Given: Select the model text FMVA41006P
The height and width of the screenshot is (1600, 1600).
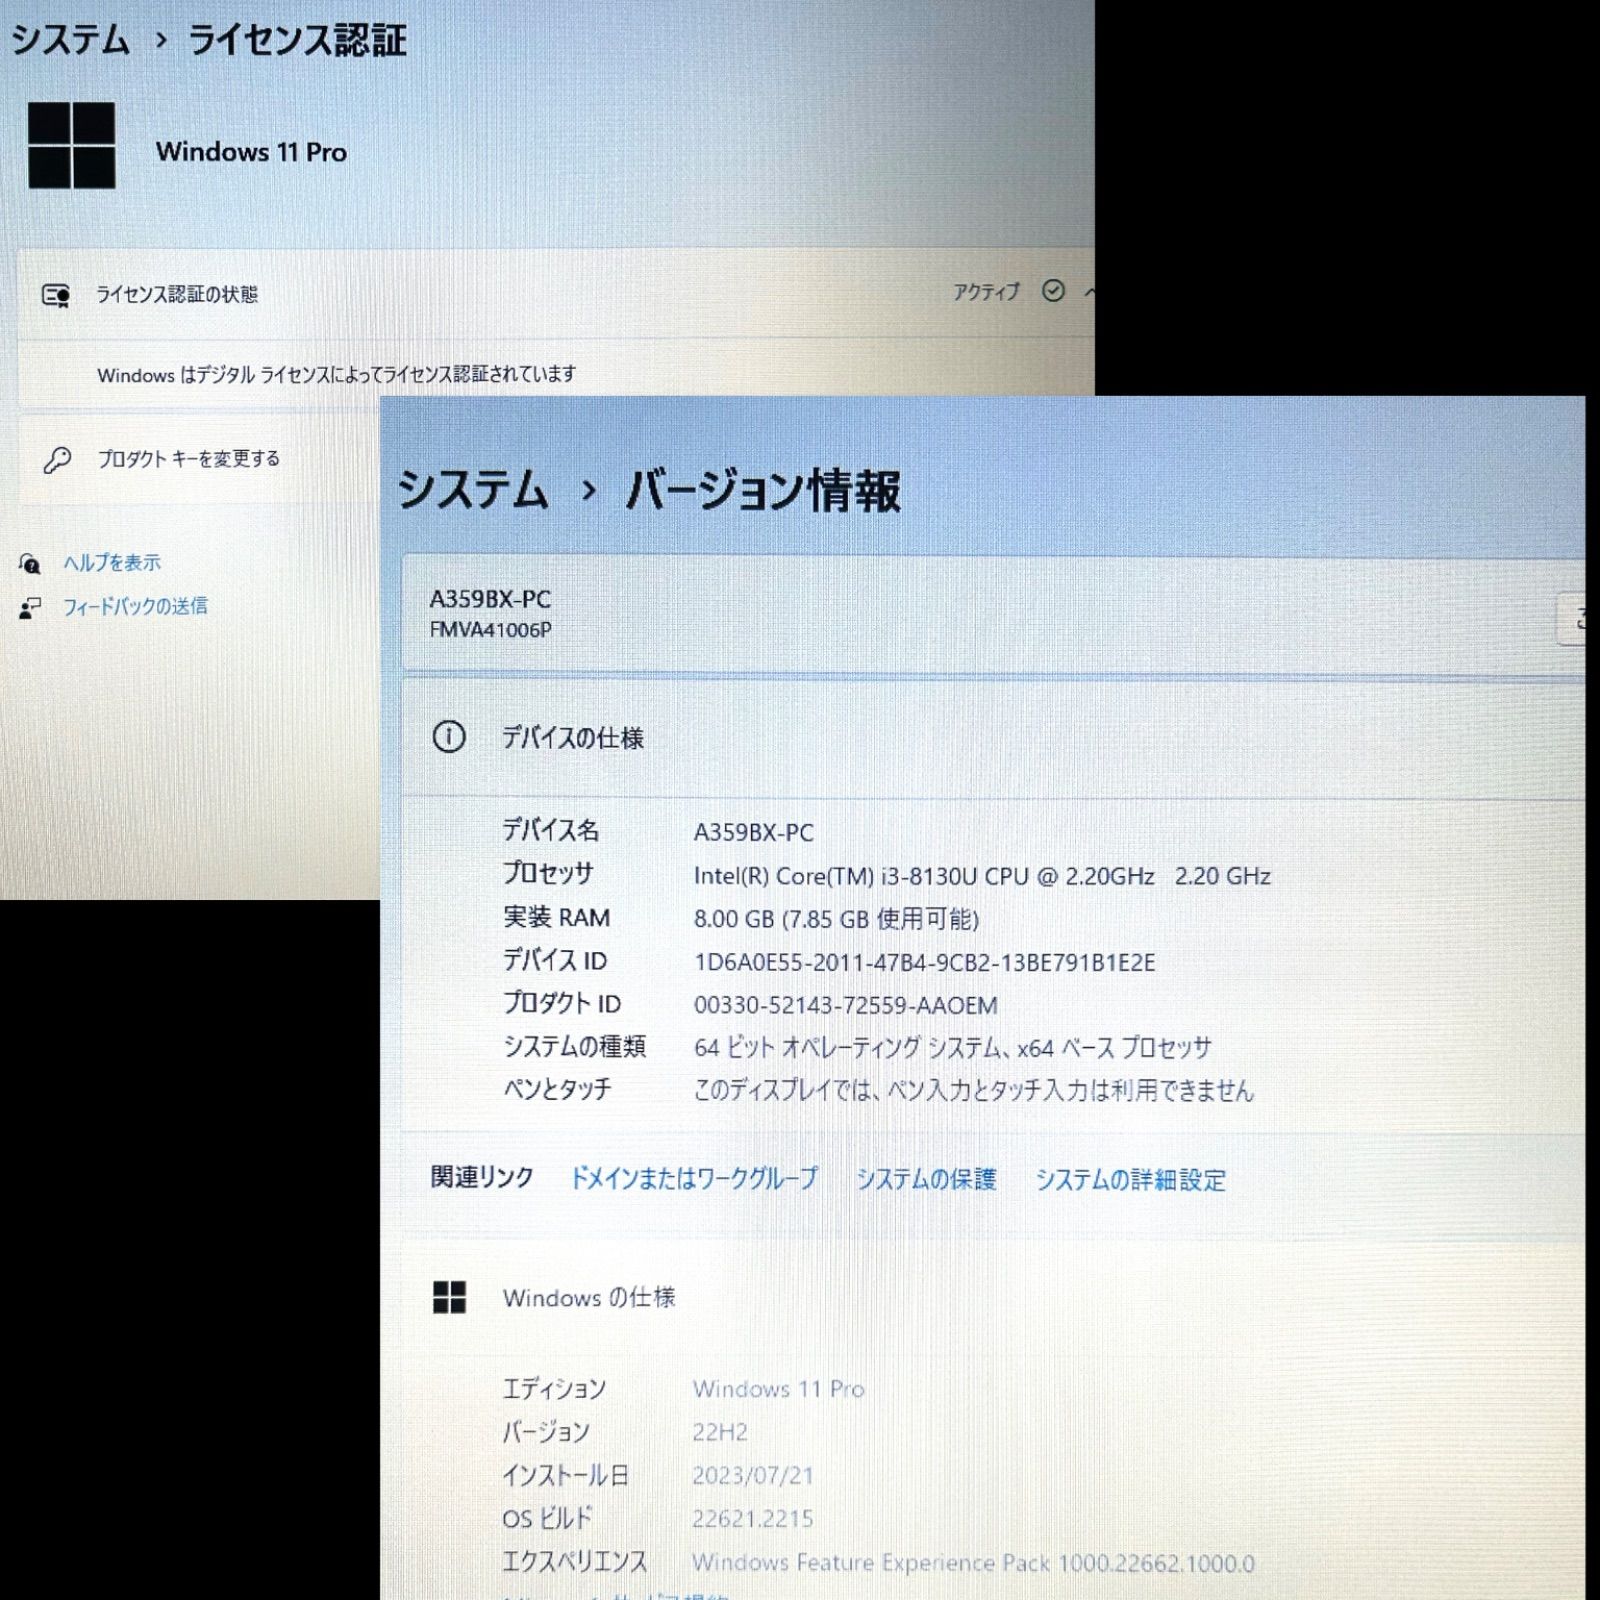Looking at the screenshot, I should coord(490,630).
